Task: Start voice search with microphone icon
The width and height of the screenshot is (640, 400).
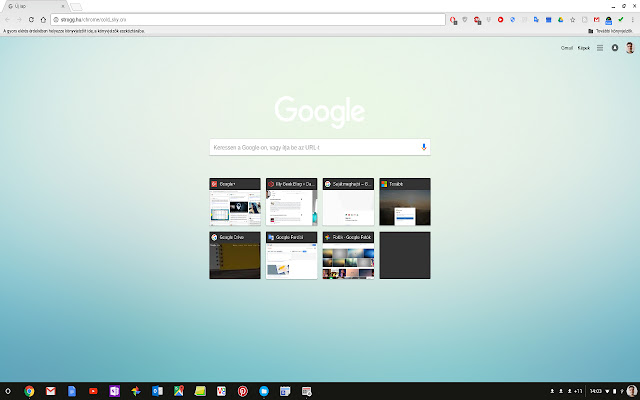Action: pyautogui.click(x=424, y=147)
